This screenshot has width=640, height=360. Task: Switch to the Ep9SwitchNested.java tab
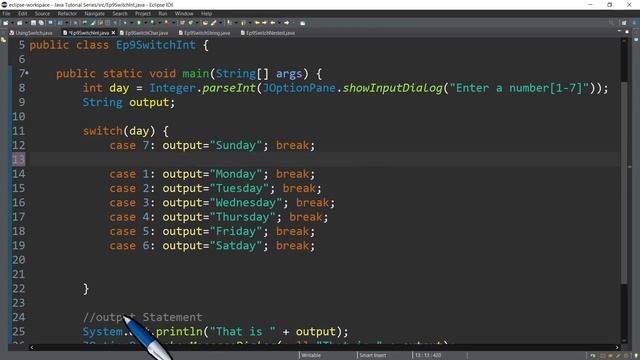pos(268,33)
